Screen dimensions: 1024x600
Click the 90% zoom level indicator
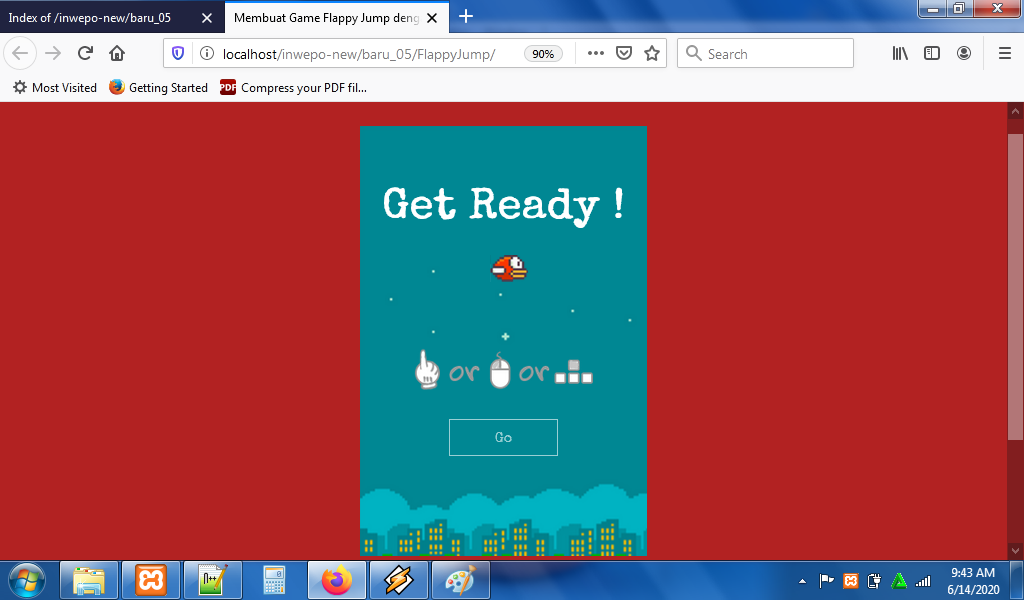pyautogui.click(x=543, y=54)
